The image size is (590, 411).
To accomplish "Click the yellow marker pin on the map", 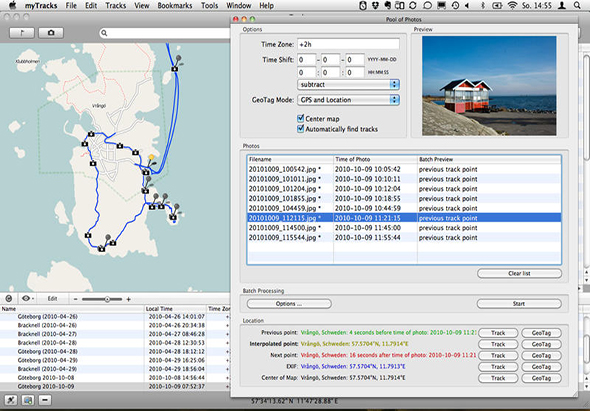I will (151, 157).
